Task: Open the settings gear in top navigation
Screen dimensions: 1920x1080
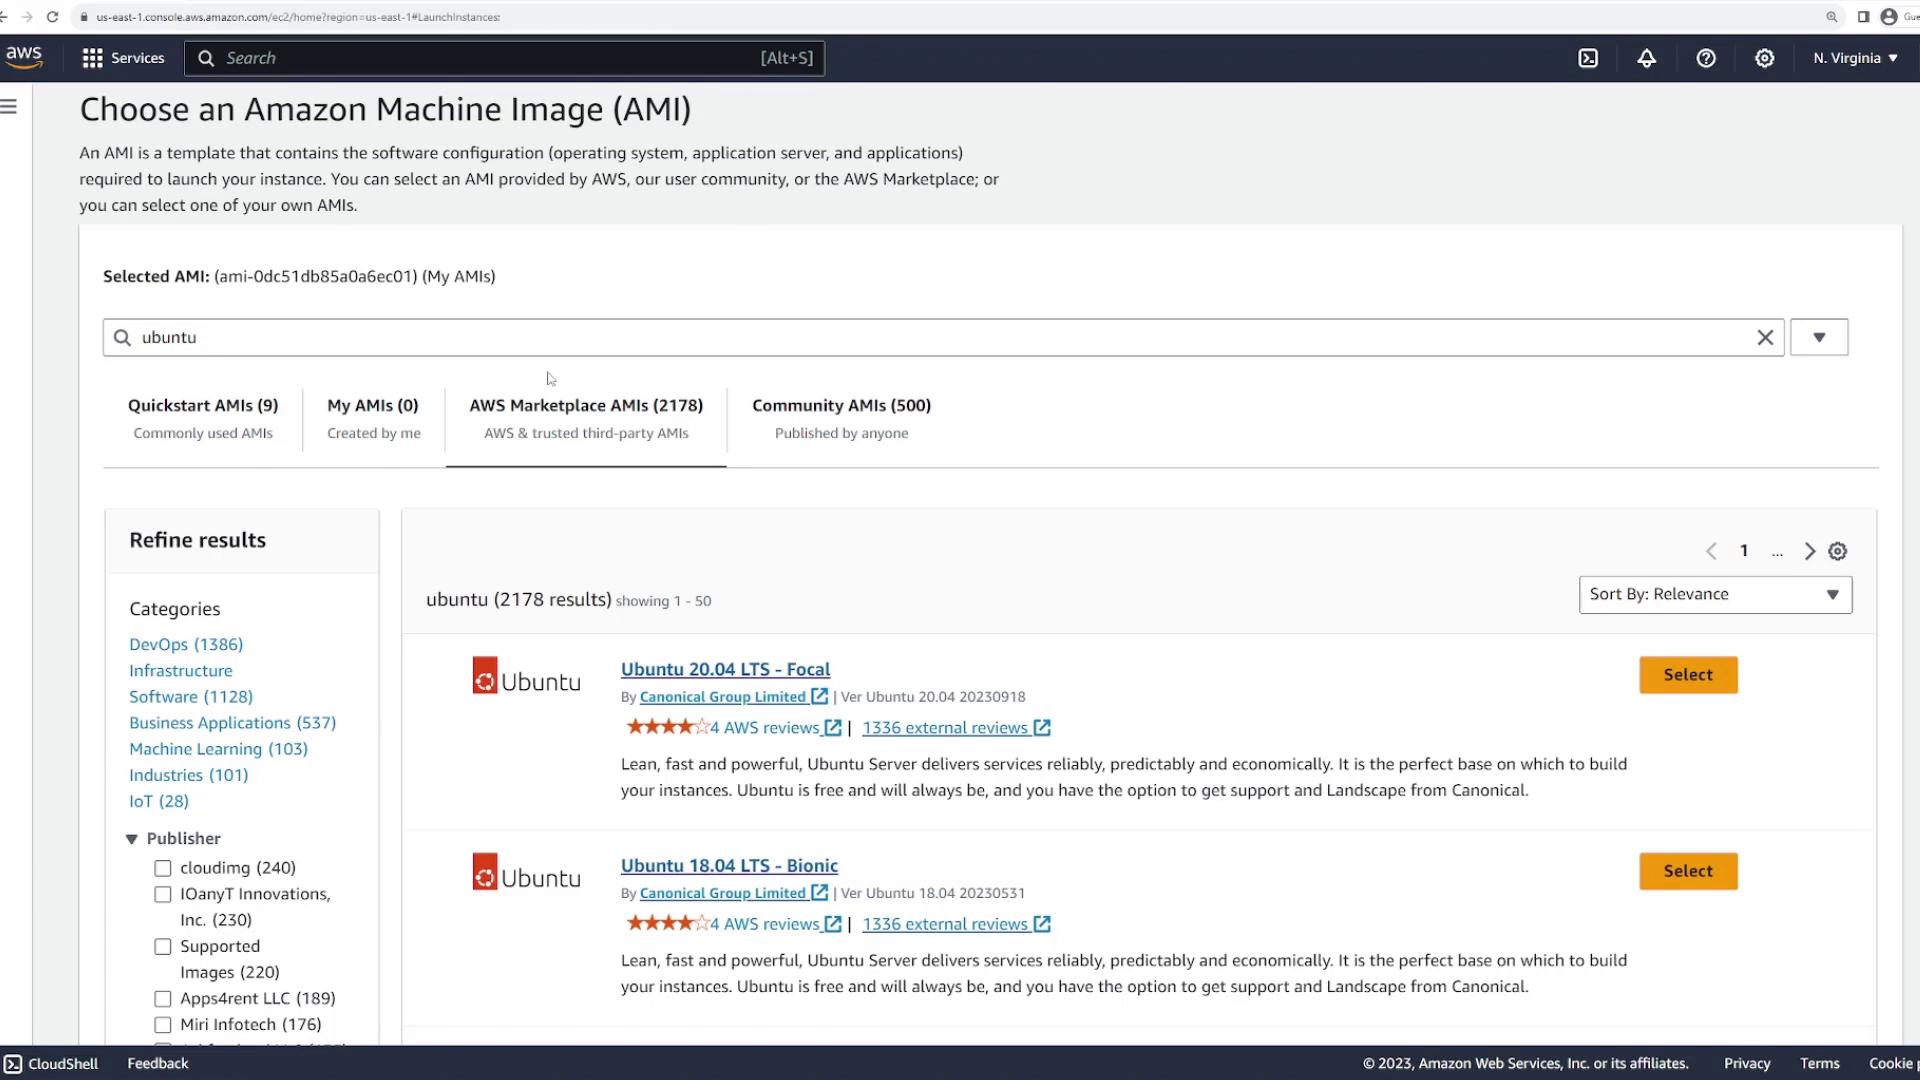Action: tap(1765, 58)
